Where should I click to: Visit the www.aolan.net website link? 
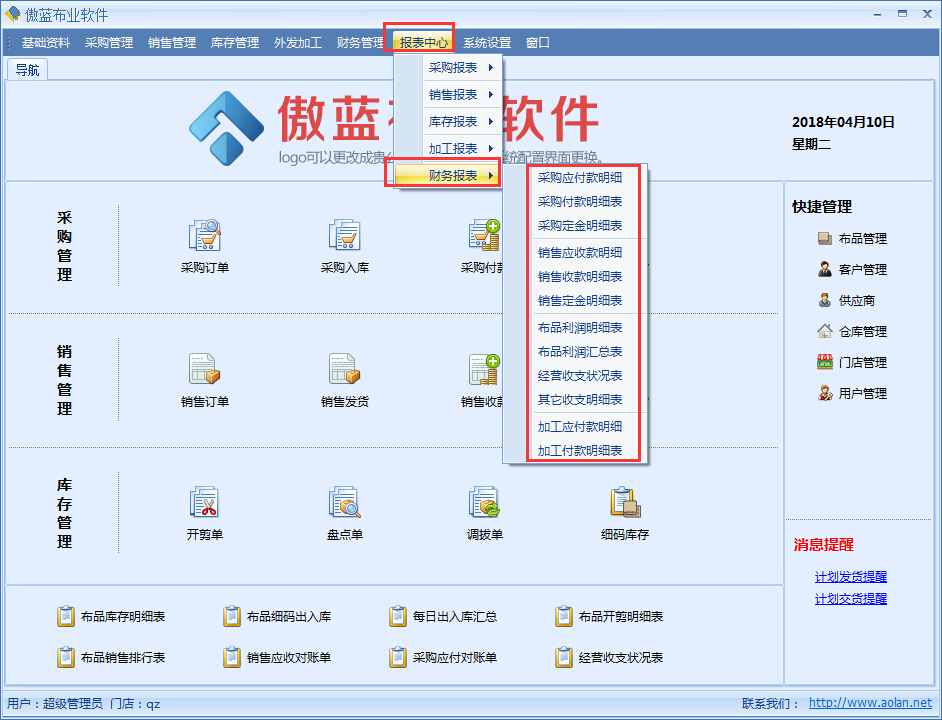click(x=870, y=704)
